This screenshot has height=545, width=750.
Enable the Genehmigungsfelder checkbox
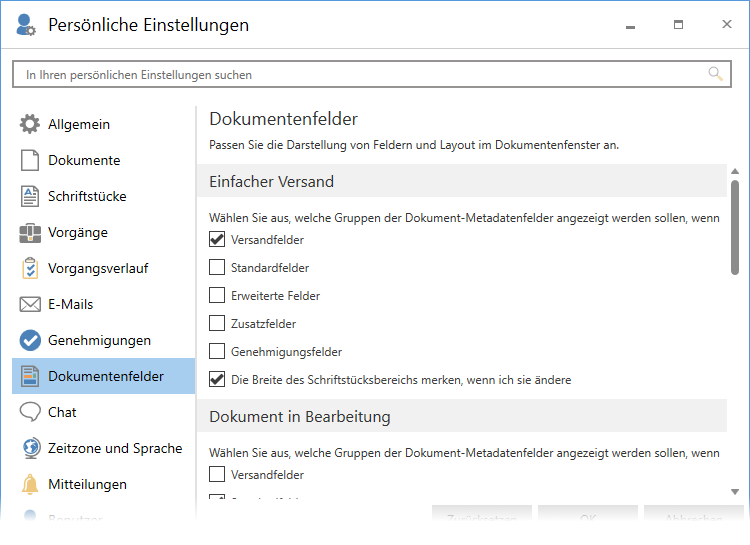coord(217,351)
